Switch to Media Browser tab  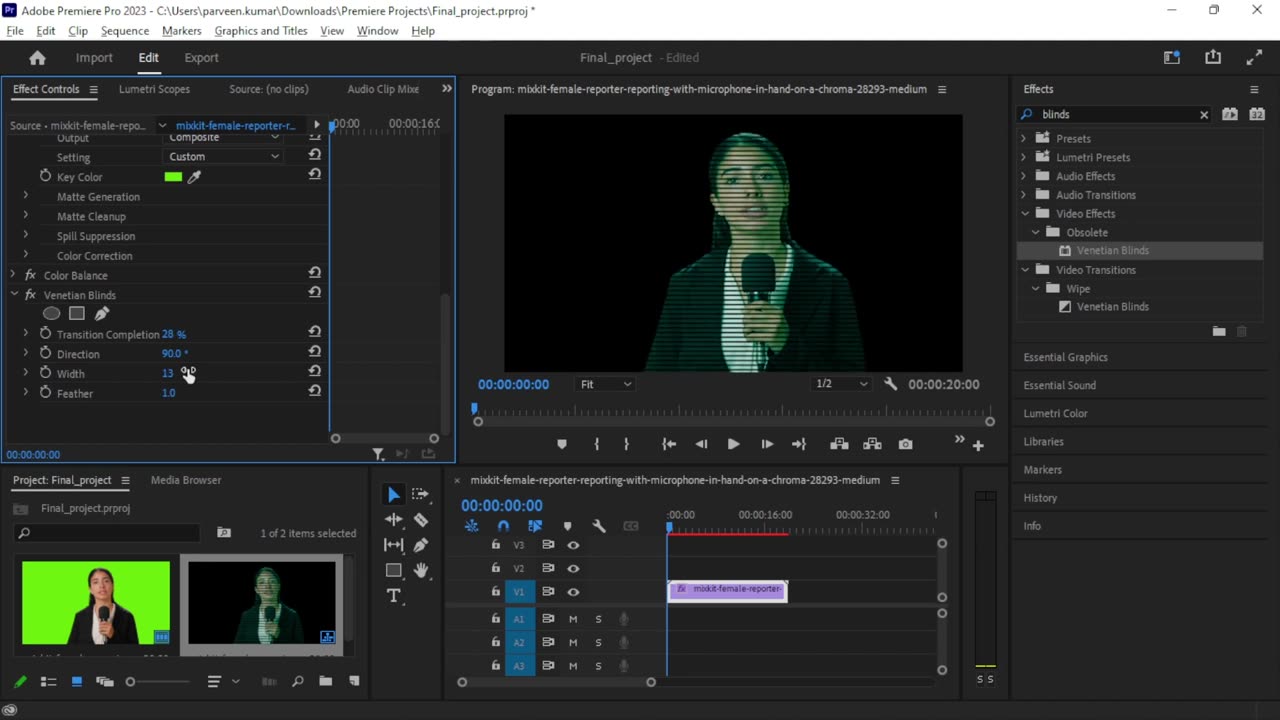(186, 480)
